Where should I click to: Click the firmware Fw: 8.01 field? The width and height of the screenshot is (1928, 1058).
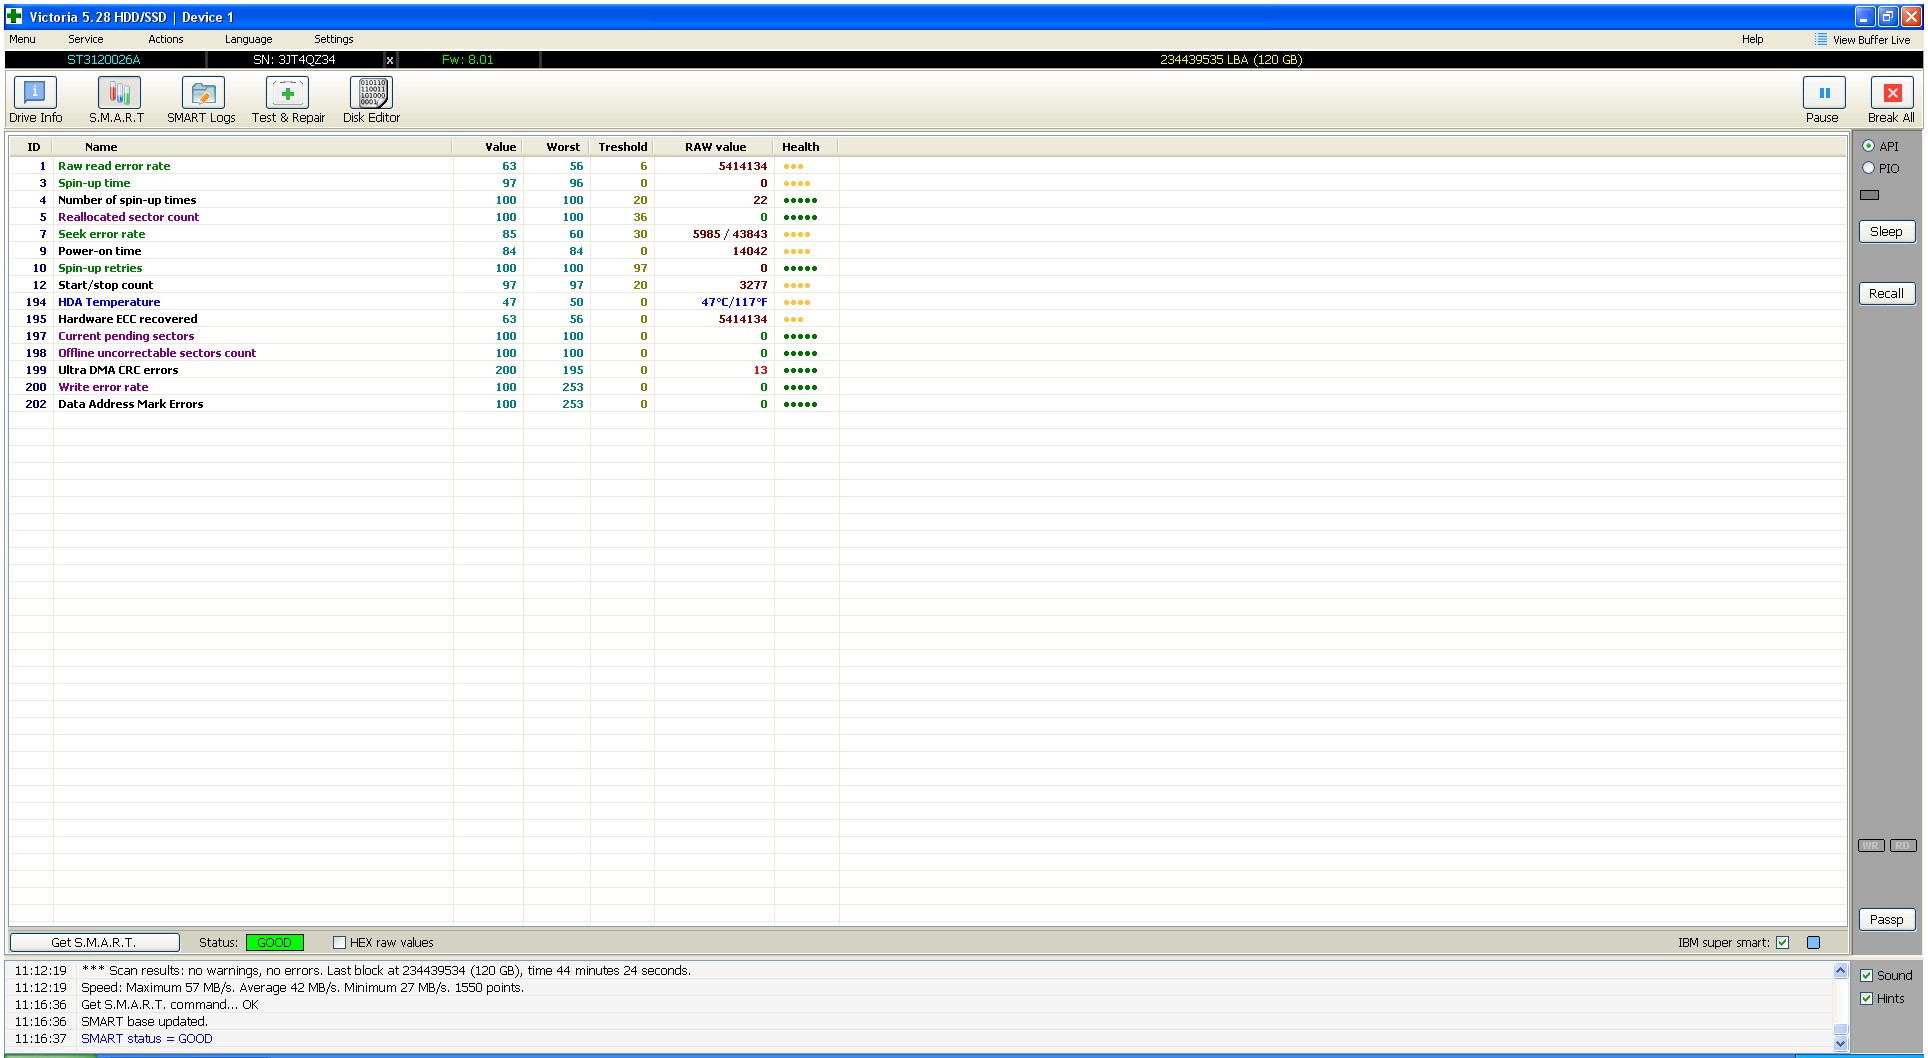tap(467, 60)
